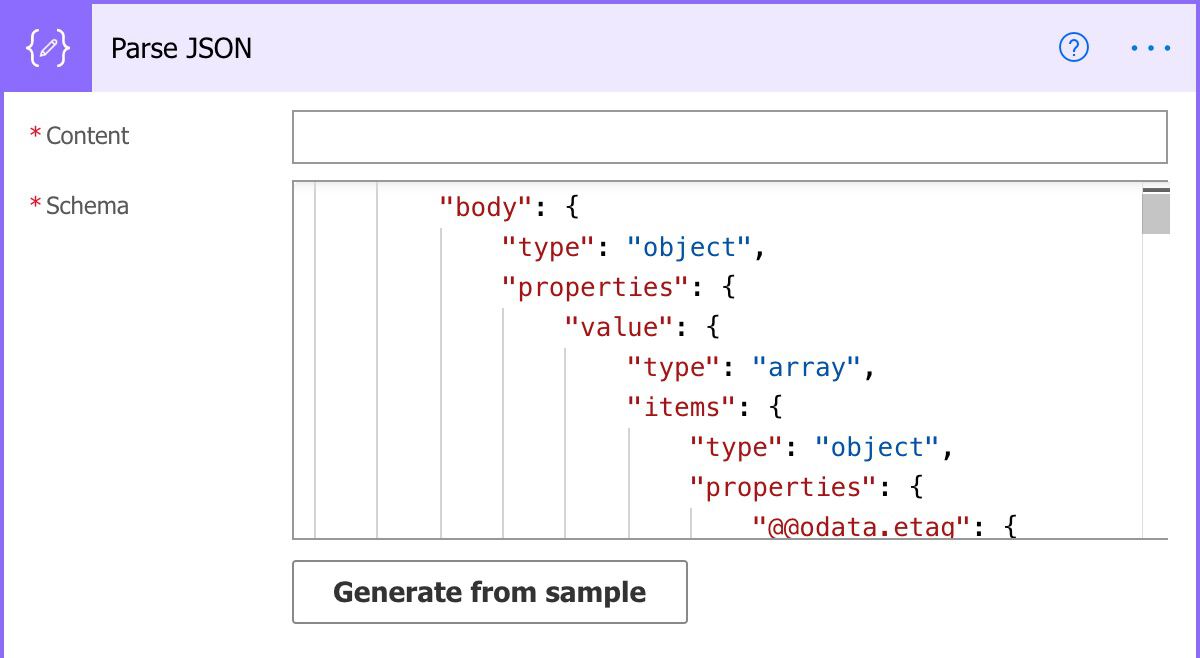This screenshot has width=1200, height=658.
Task: Click the "type" key directly under "body"
Action: click(x=546, y=248)
